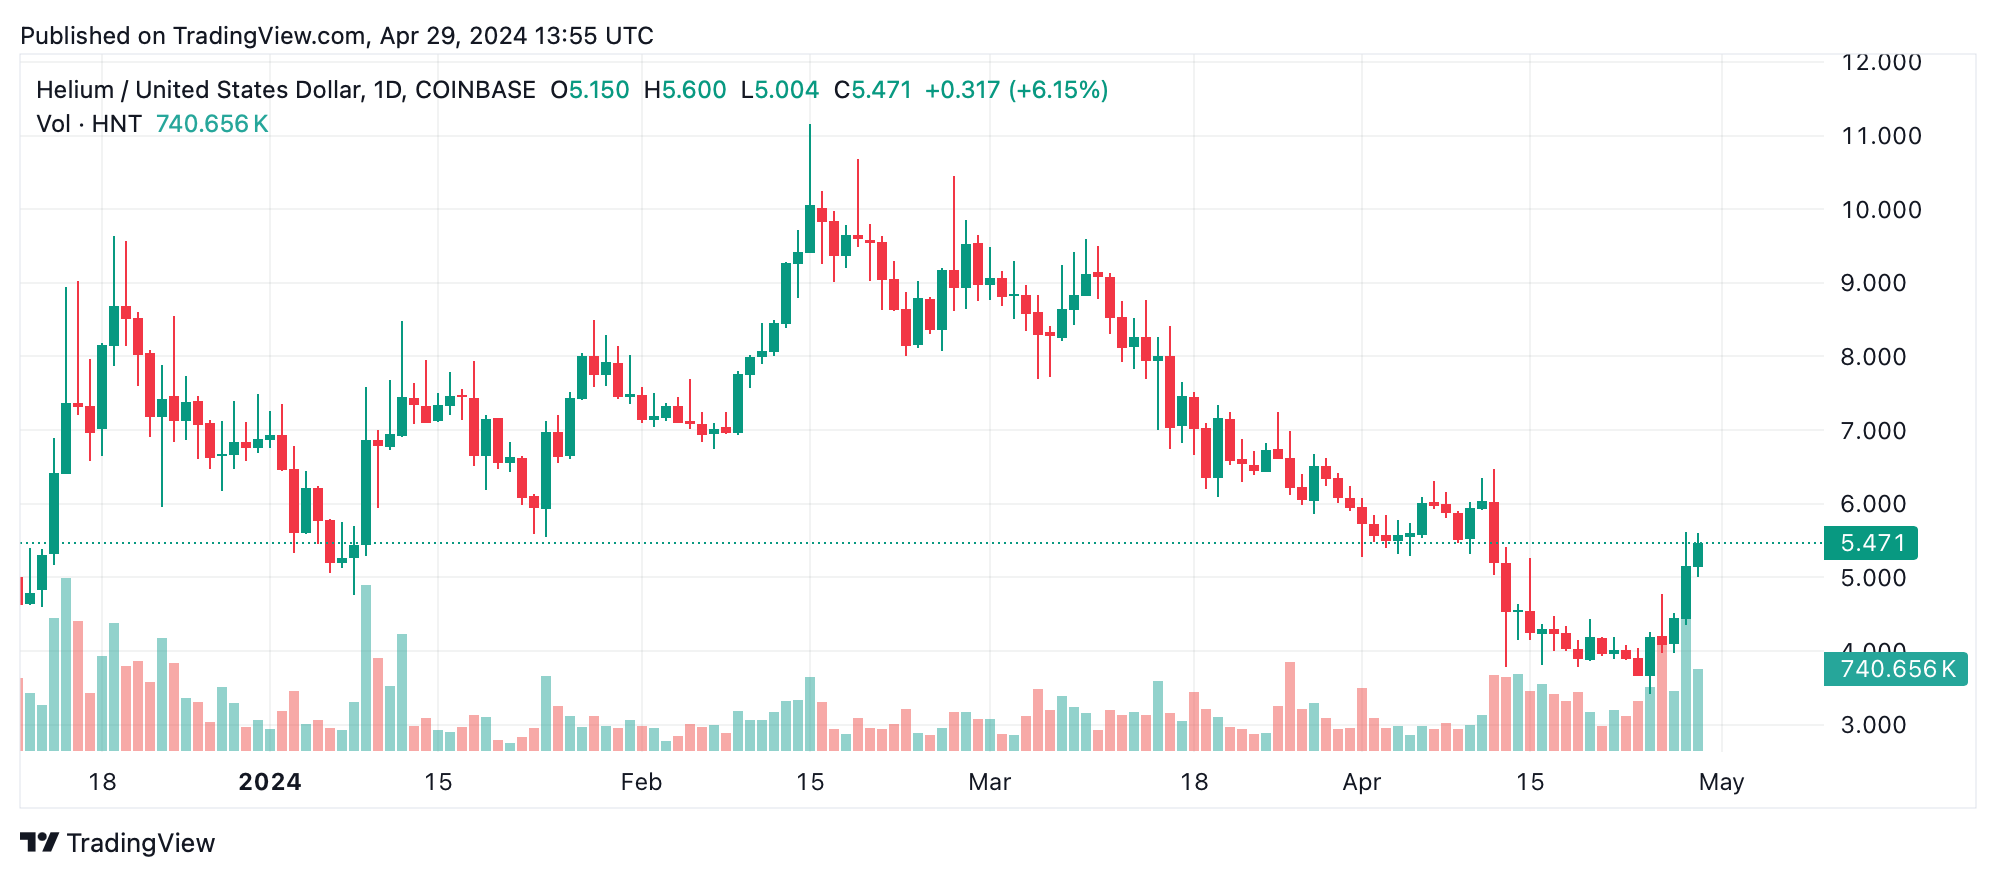Screen dimensions: 1996x878
Task: Open the TradingView wordmark link
Action: click(141, 843)
